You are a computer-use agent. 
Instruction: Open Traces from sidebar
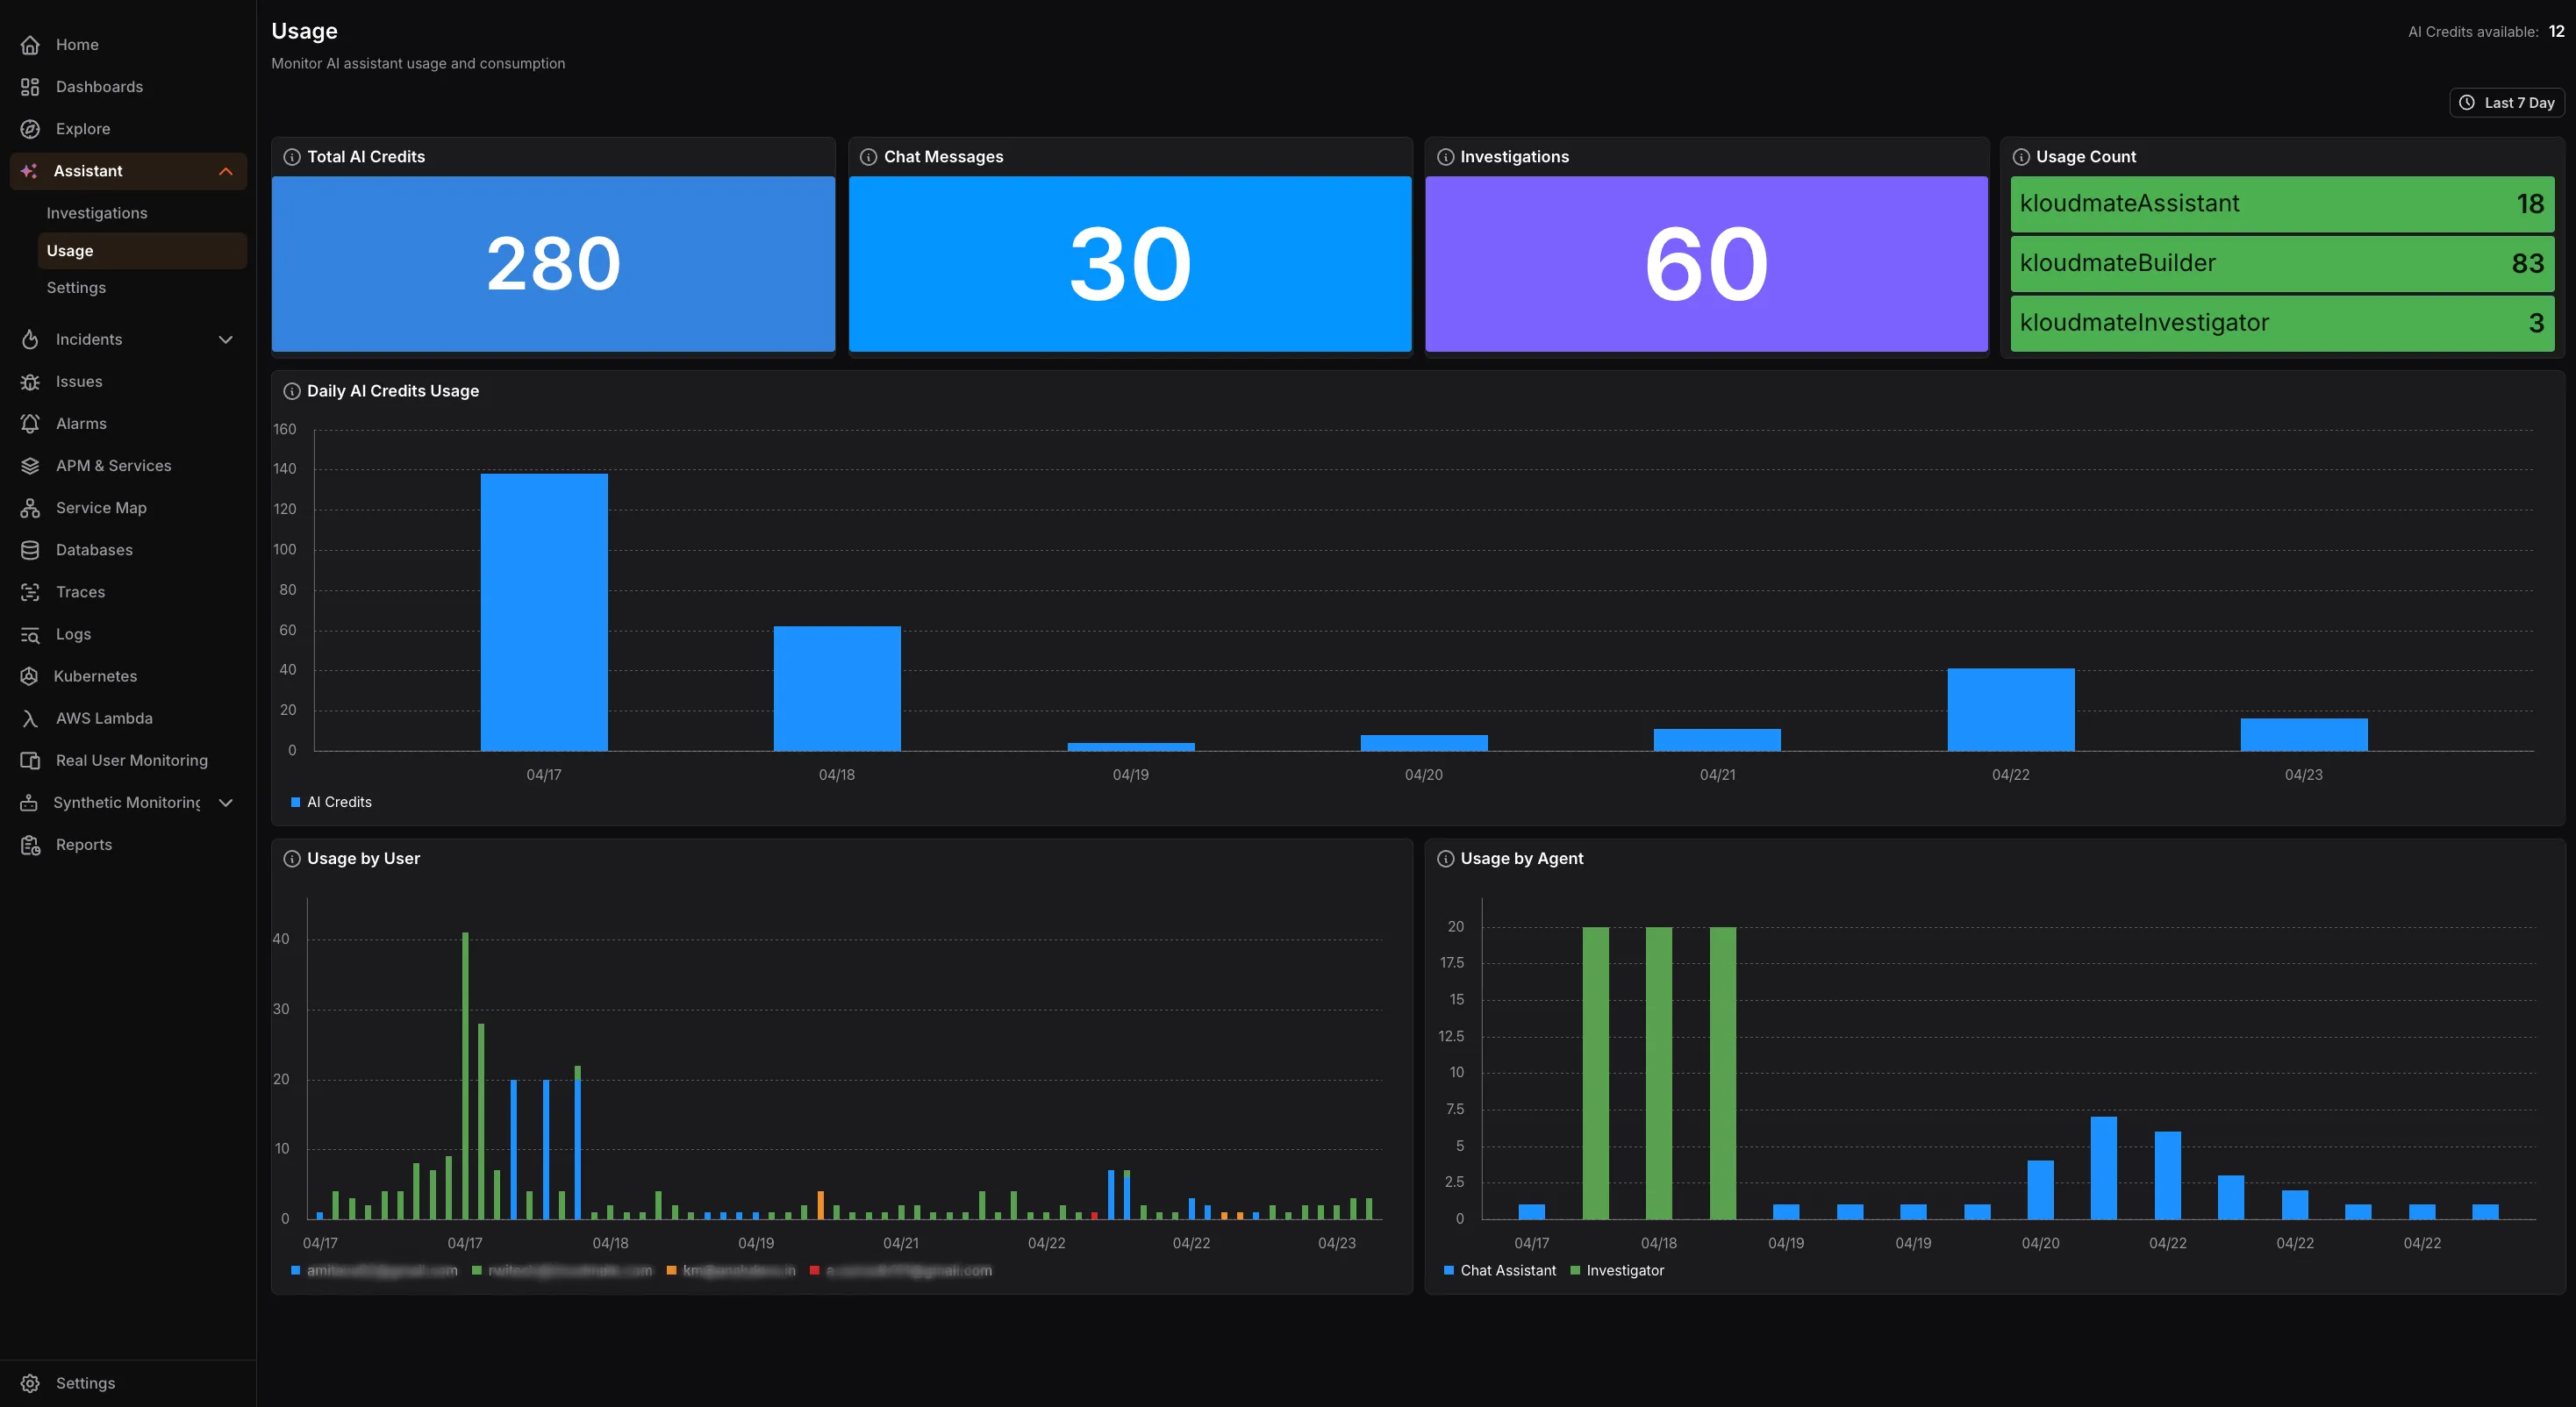point(80,592)
